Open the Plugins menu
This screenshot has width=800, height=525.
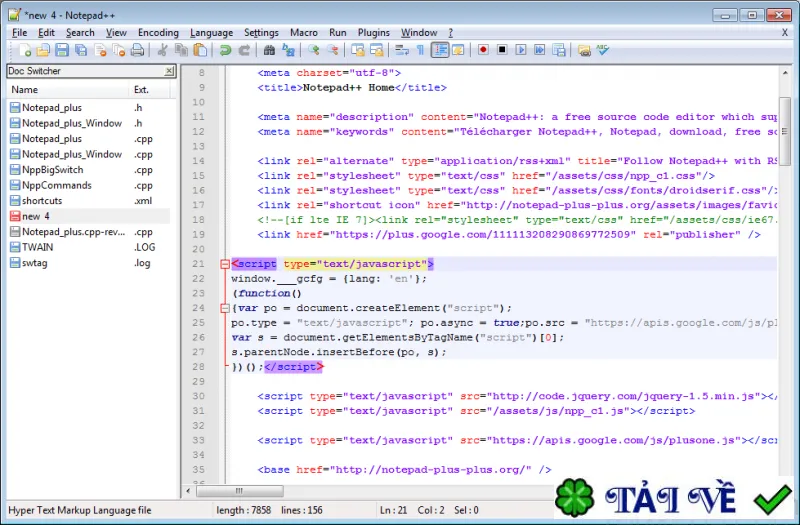[x=373, y=33]
